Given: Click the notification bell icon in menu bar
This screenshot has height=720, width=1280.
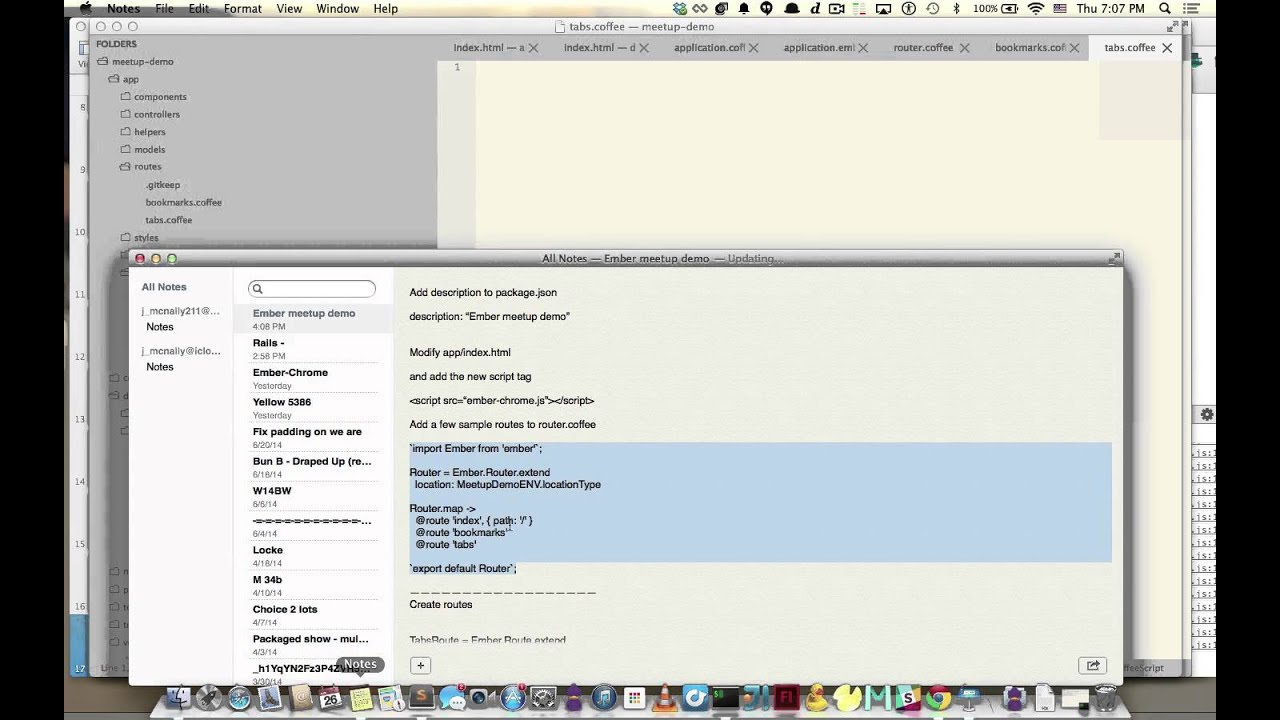Looking at the screenshot, I should (744, 8).
